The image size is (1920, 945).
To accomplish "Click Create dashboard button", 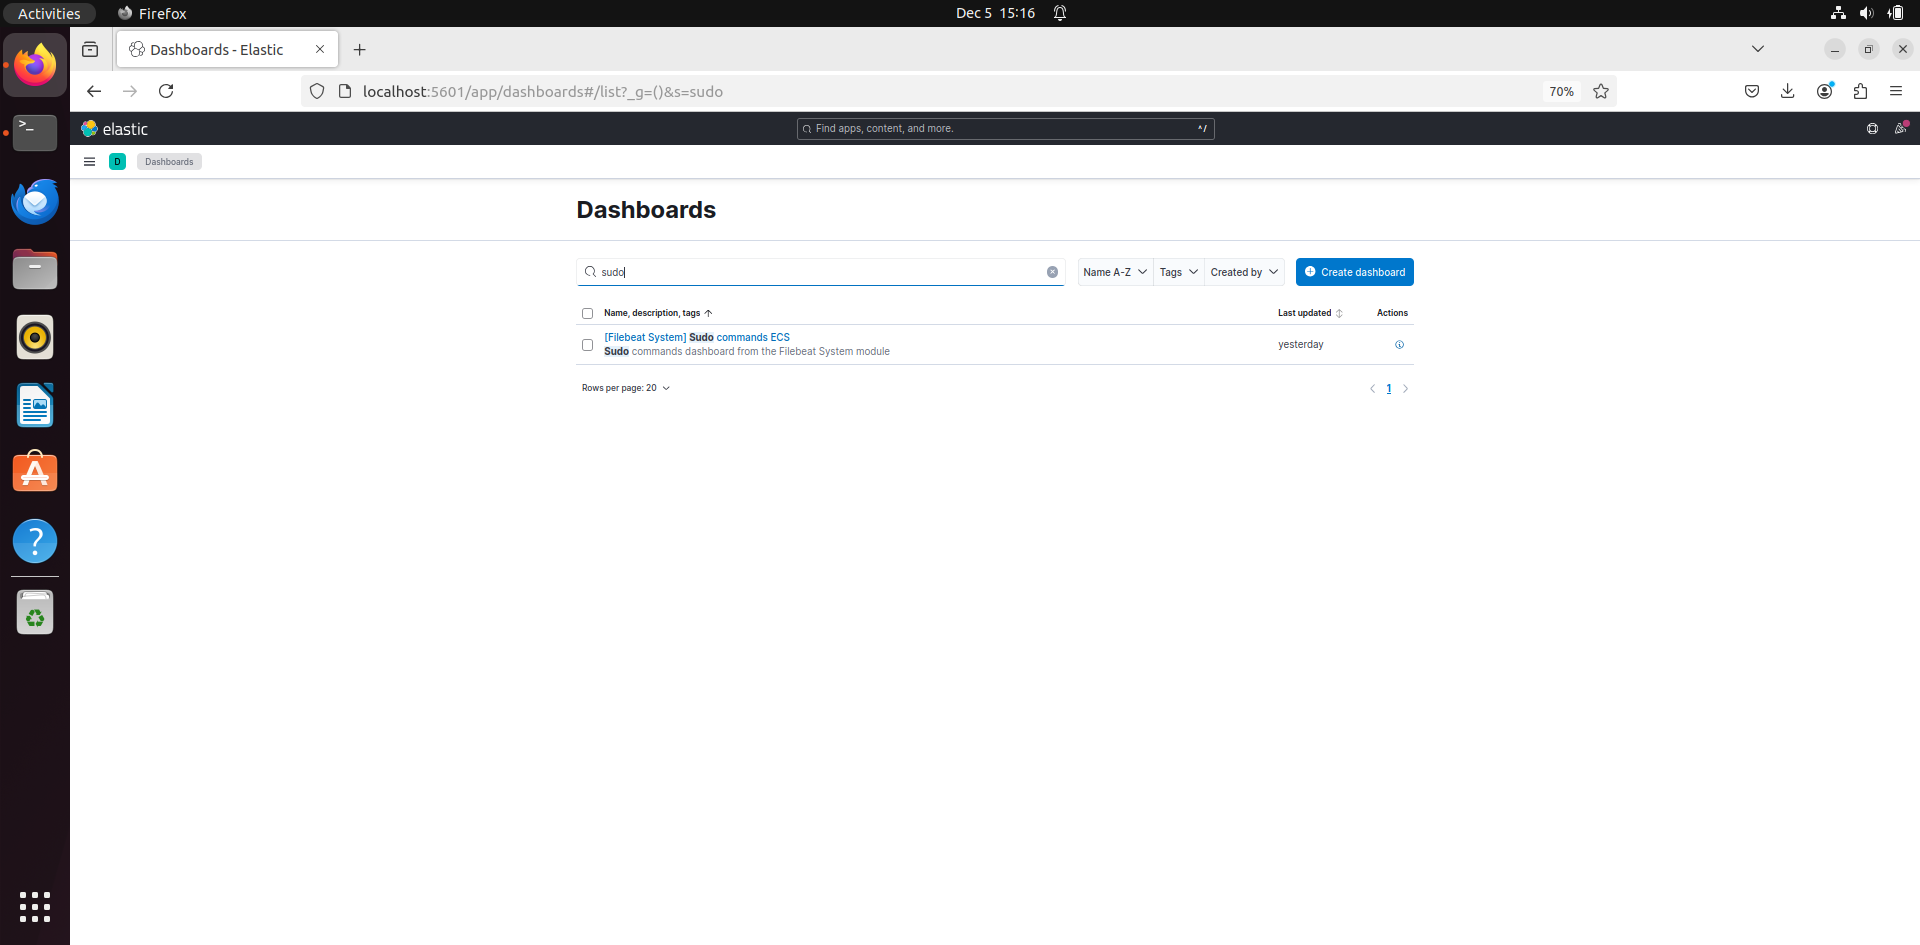I will coord(1355,272).
